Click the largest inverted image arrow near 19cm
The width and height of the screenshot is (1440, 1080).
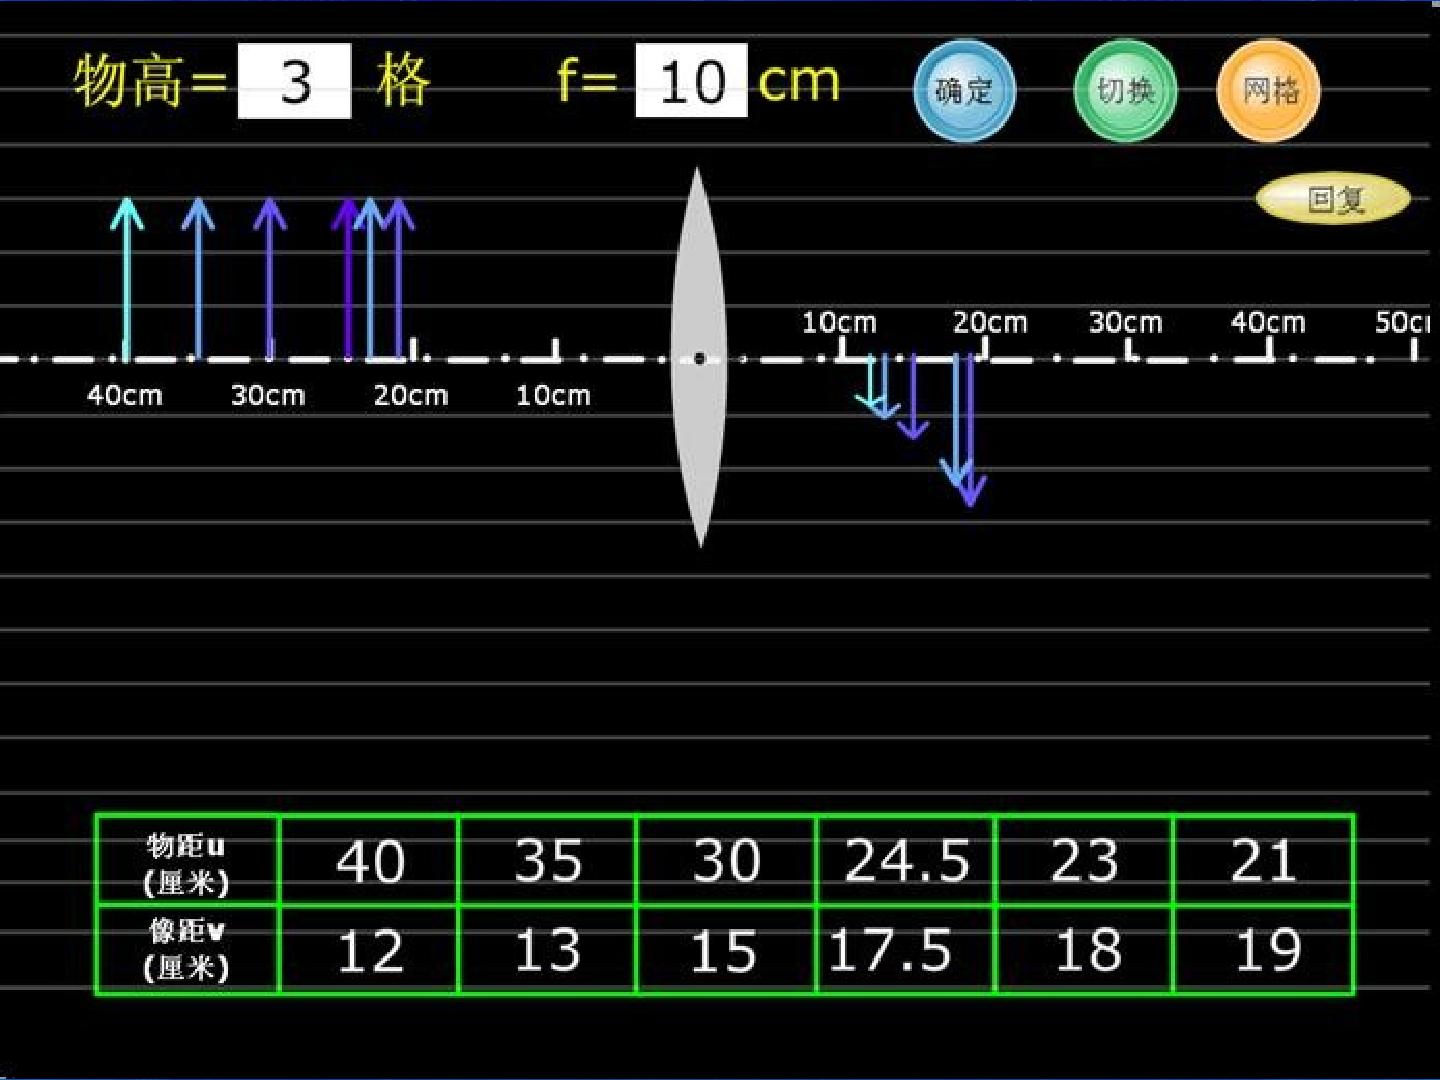click(x=971, y=431)
